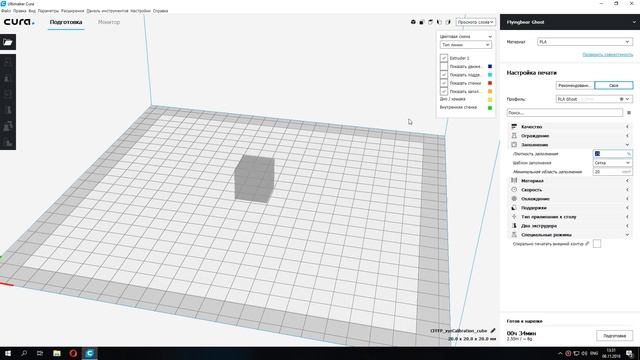
Task: Click the Материал category icon
Action: point(514,180)
